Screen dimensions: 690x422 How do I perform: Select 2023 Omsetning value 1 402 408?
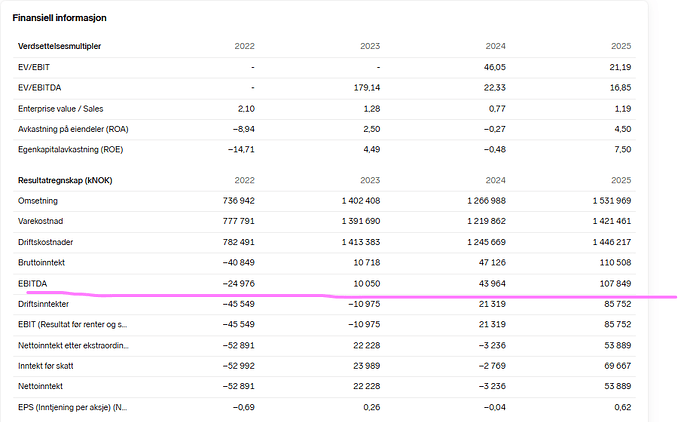point(361,201)
